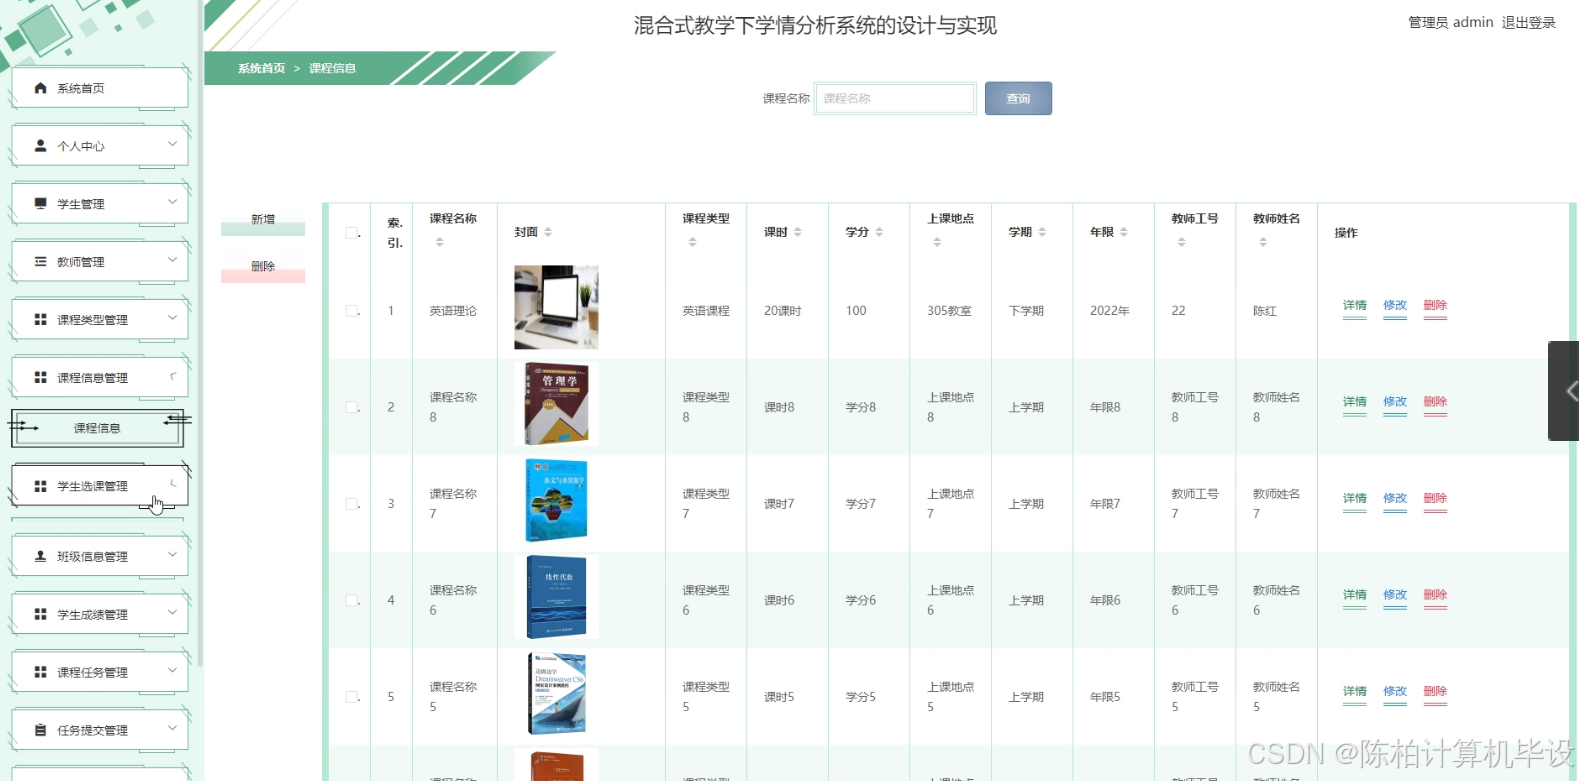Sort by 年限 column arrows

1124,232
